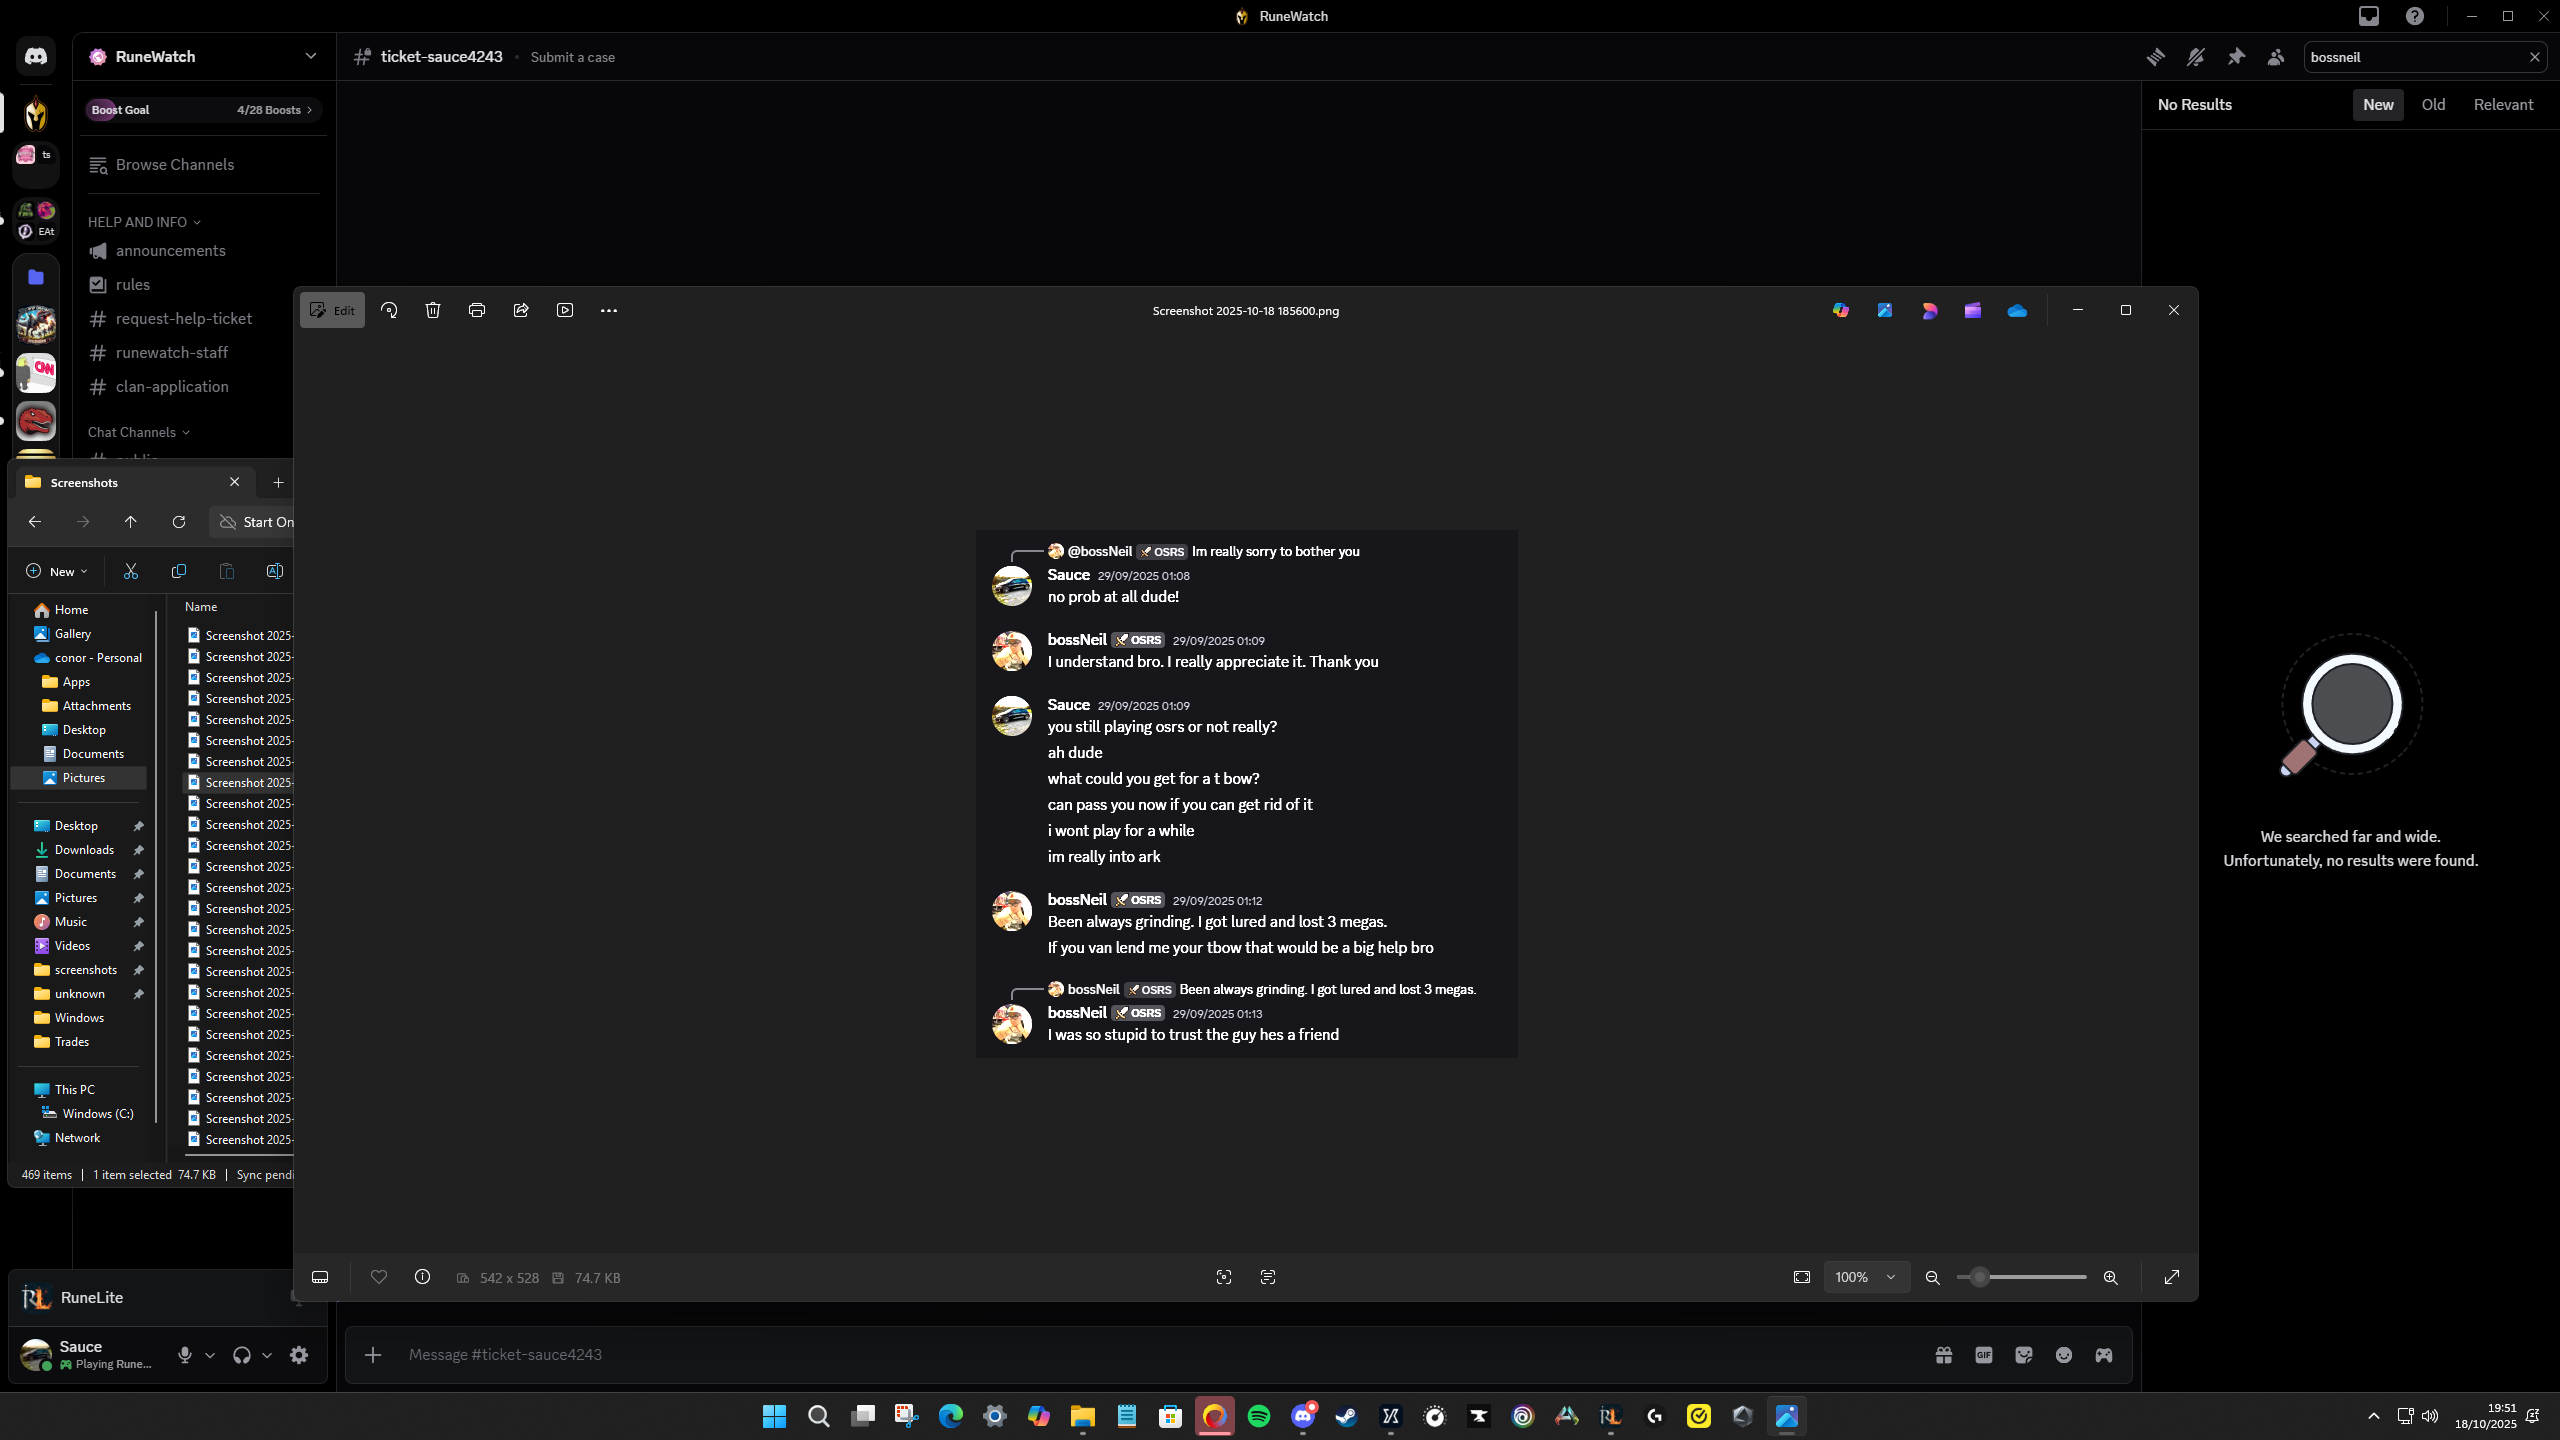Expand RuneWatch server dropdown menu
2560x1440 pixels.
click(310, 56)
